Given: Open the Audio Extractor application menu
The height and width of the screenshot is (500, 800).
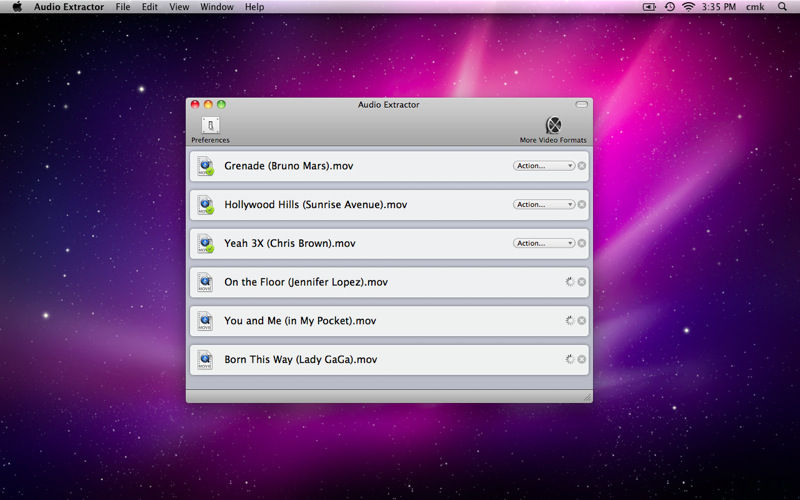Looking at the screenshot, I should [x=69, y=7].
